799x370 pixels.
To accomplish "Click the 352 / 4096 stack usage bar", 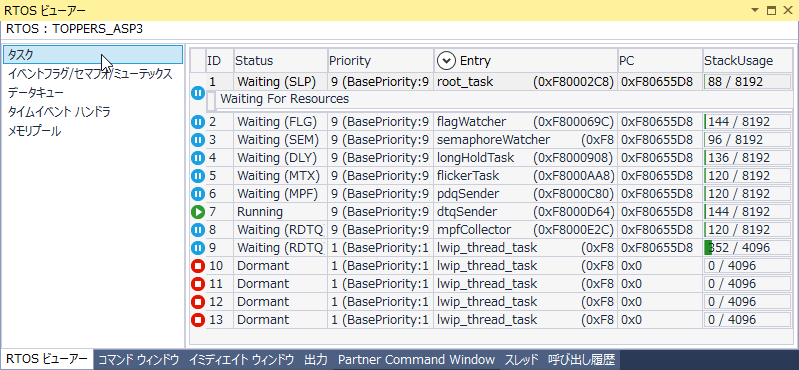I will click(748, 248).
